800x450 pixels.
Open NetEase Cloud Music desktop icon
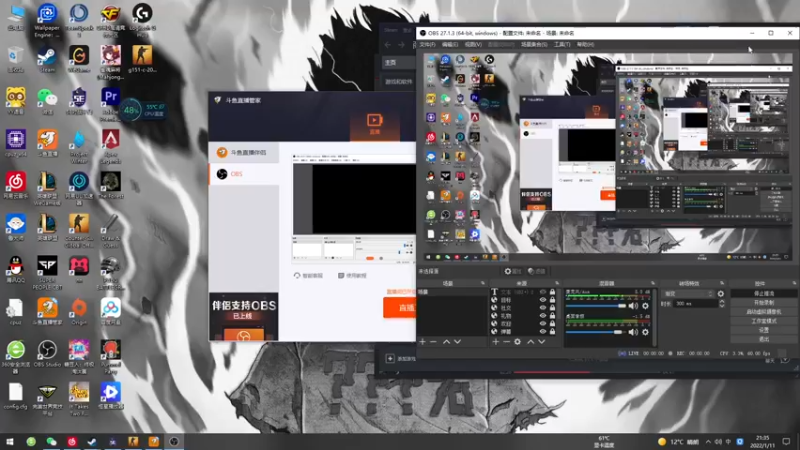tap(16, 185)
